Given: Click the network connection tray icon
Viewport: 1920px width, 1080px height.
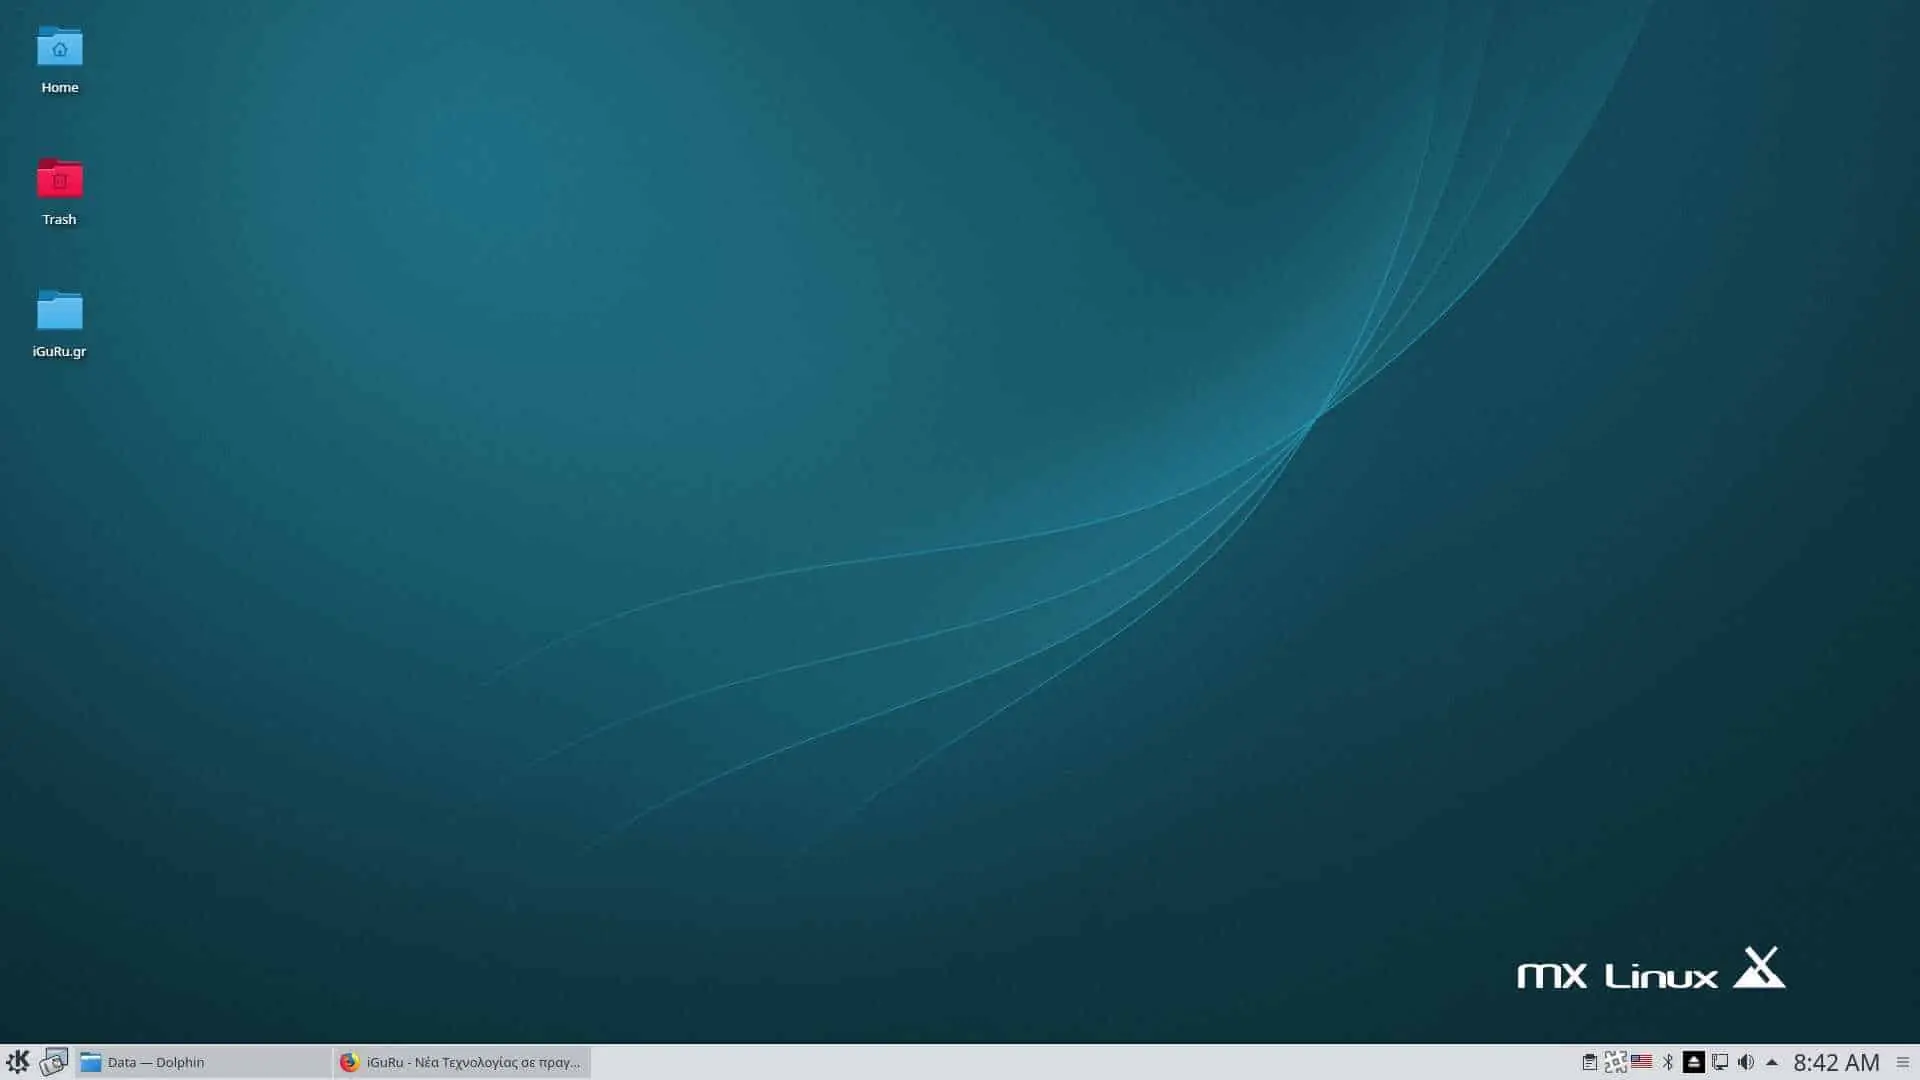Looking at the screenshot, I should (1720, 1062).
